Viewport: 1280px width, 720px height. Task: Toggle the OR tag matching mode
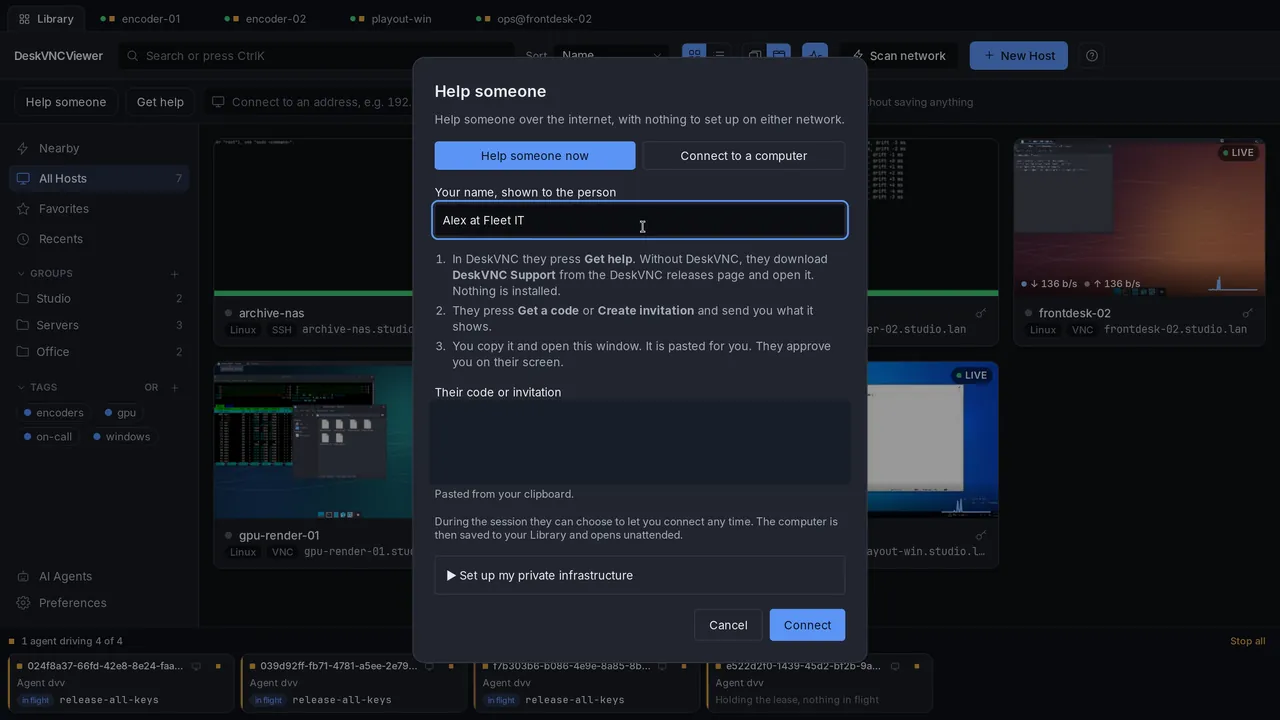(x=151, y=388)
